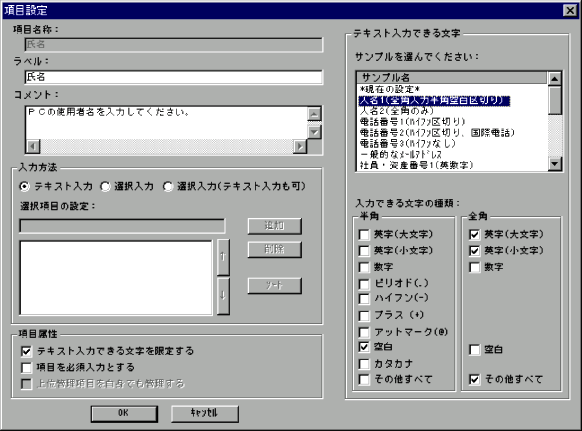Close the 項目設定 dialog

pos(570,10)
